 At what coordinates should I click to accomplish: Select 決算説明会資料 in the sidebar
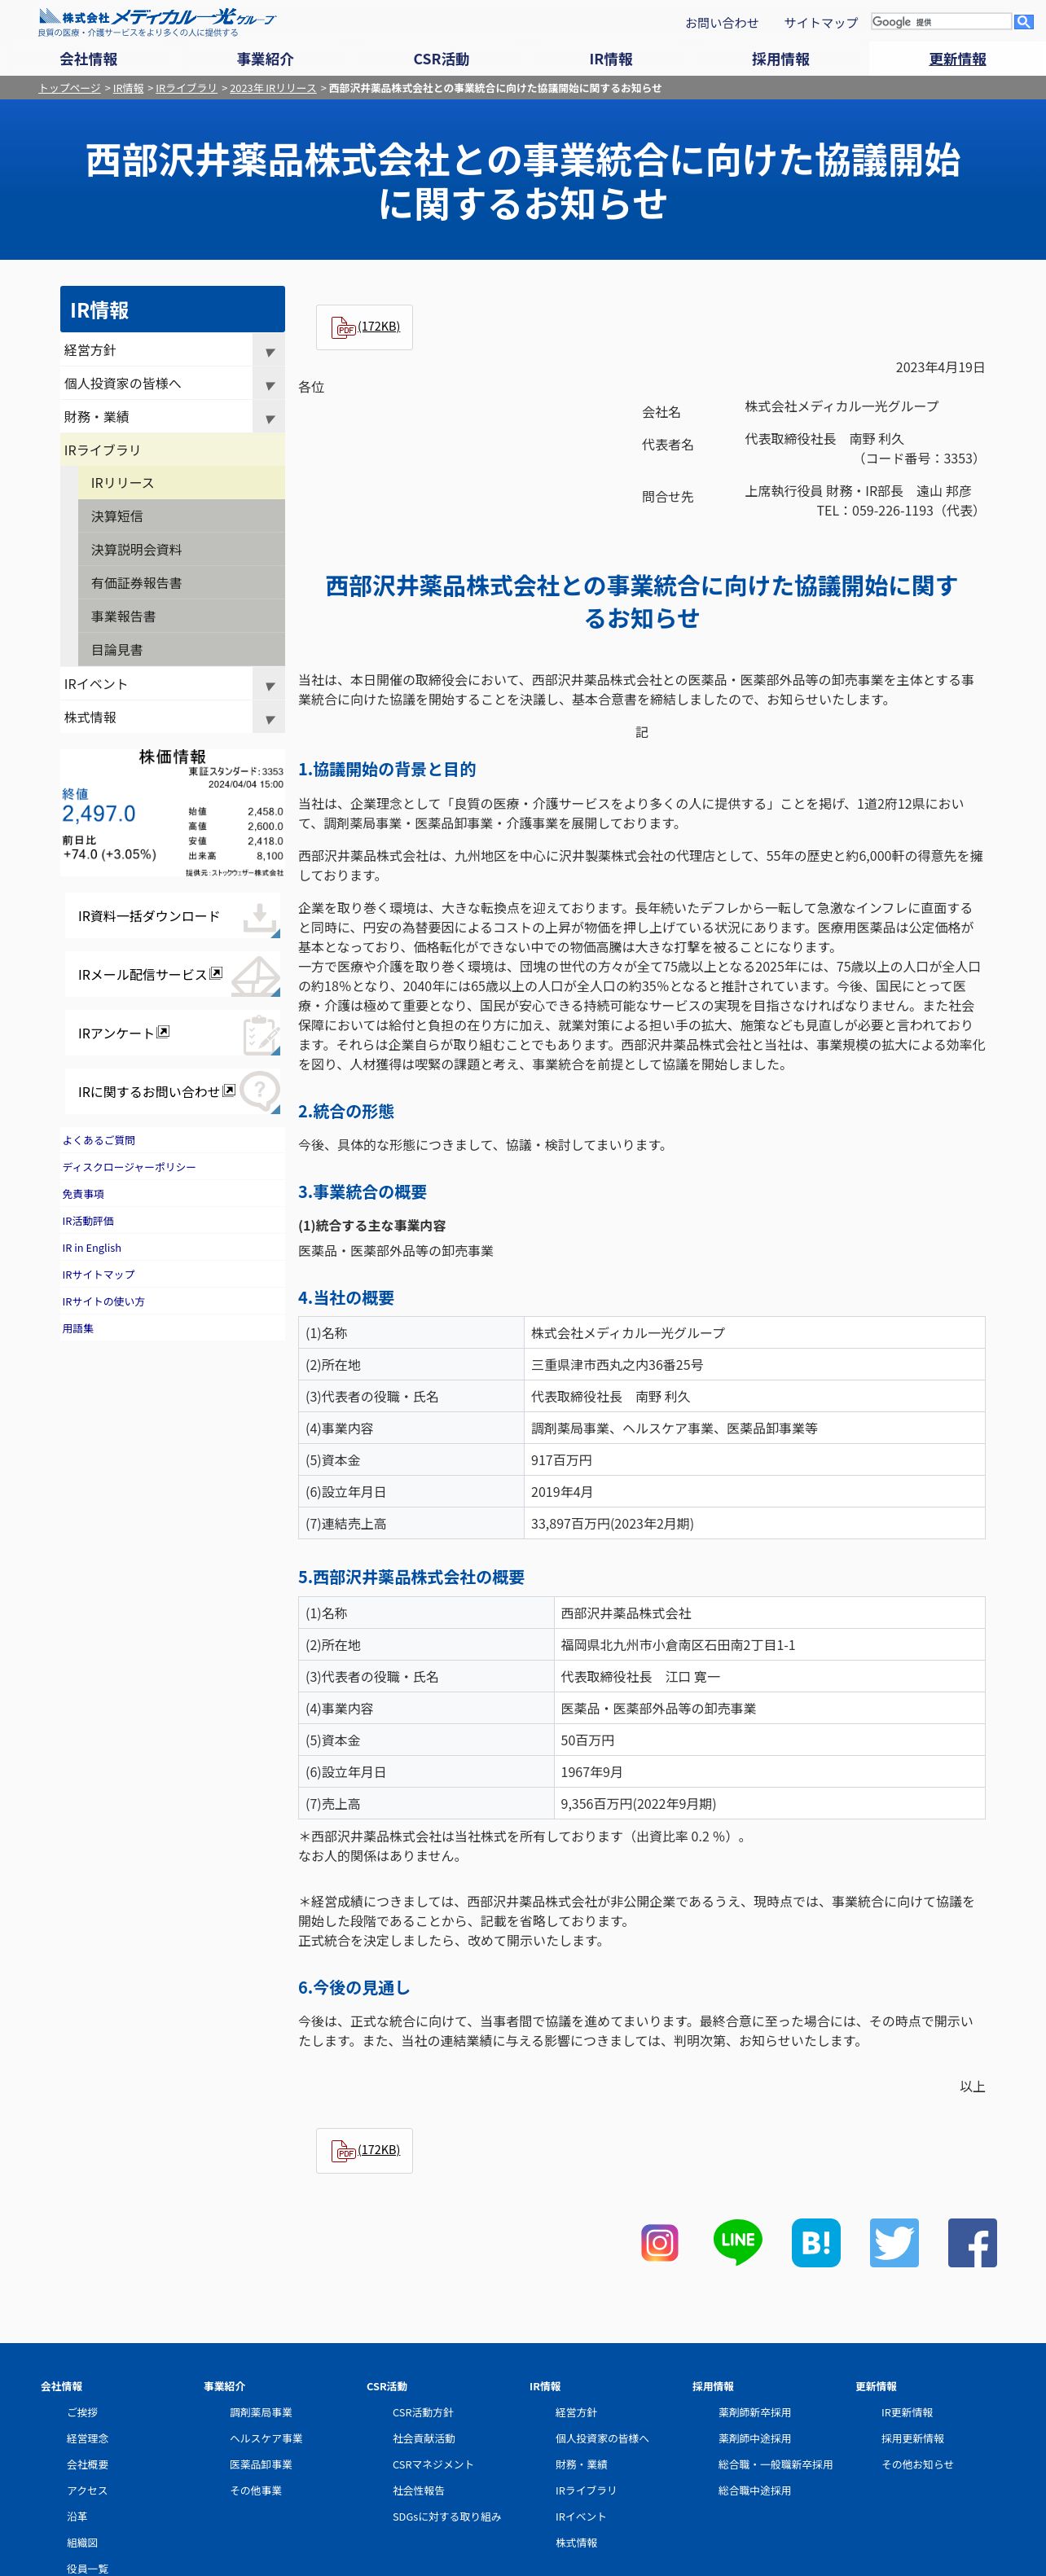(x=181, y=550)
